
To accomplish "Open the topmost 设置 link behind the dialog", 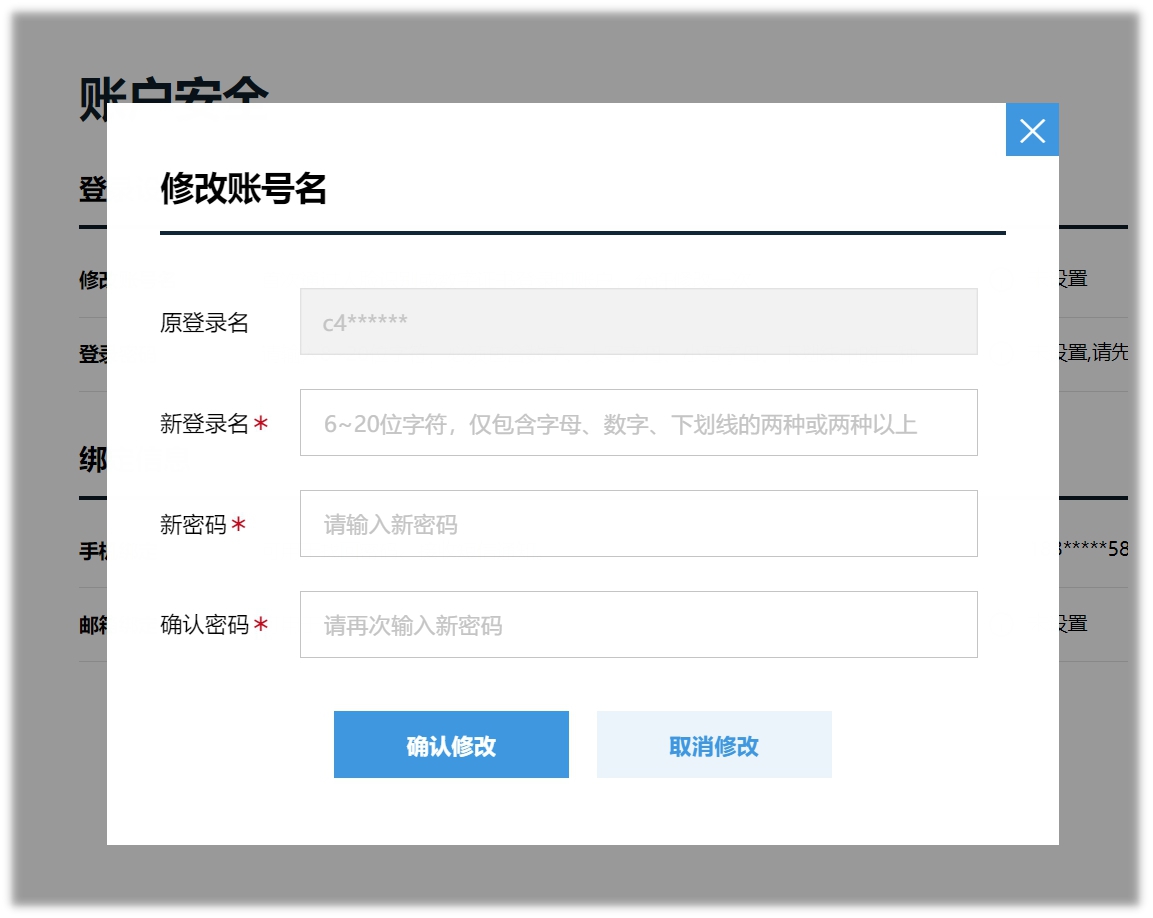I will coord(1080,281).
